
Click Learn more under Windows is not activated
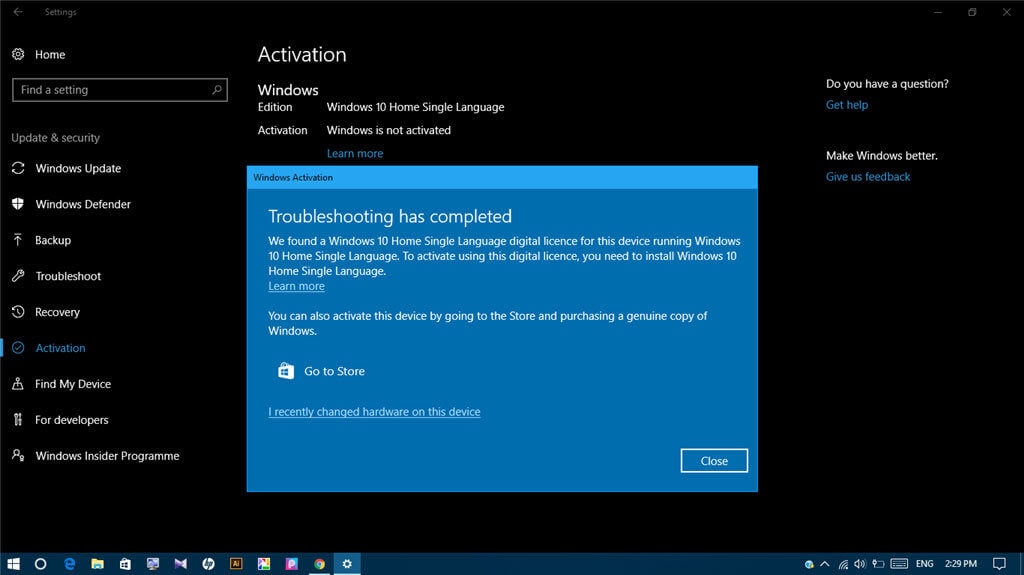(x=355, y=153)
